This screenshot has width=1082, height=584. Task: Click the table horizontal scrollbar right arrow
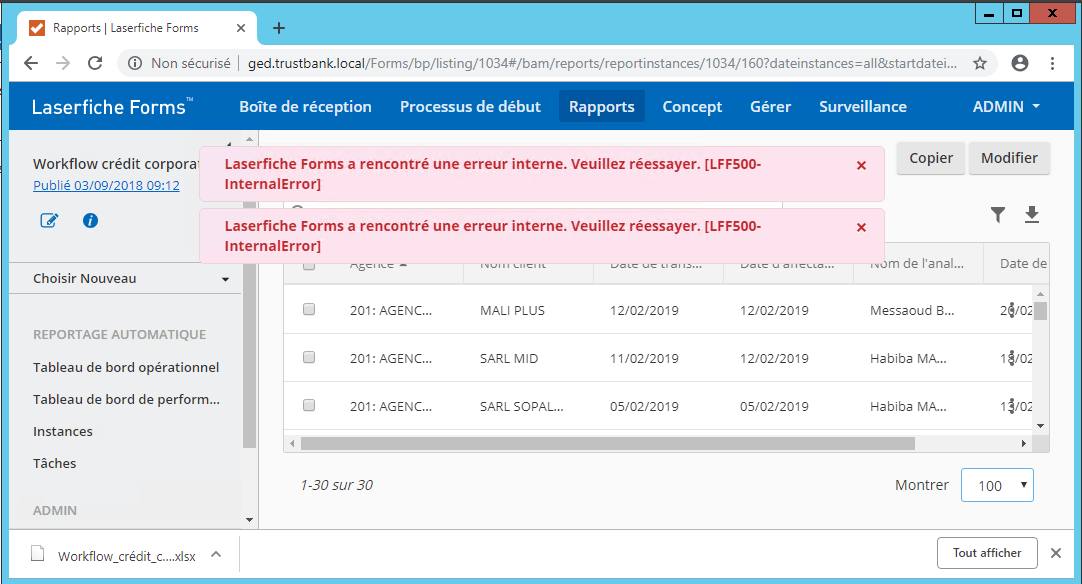tap(1023, 443)
